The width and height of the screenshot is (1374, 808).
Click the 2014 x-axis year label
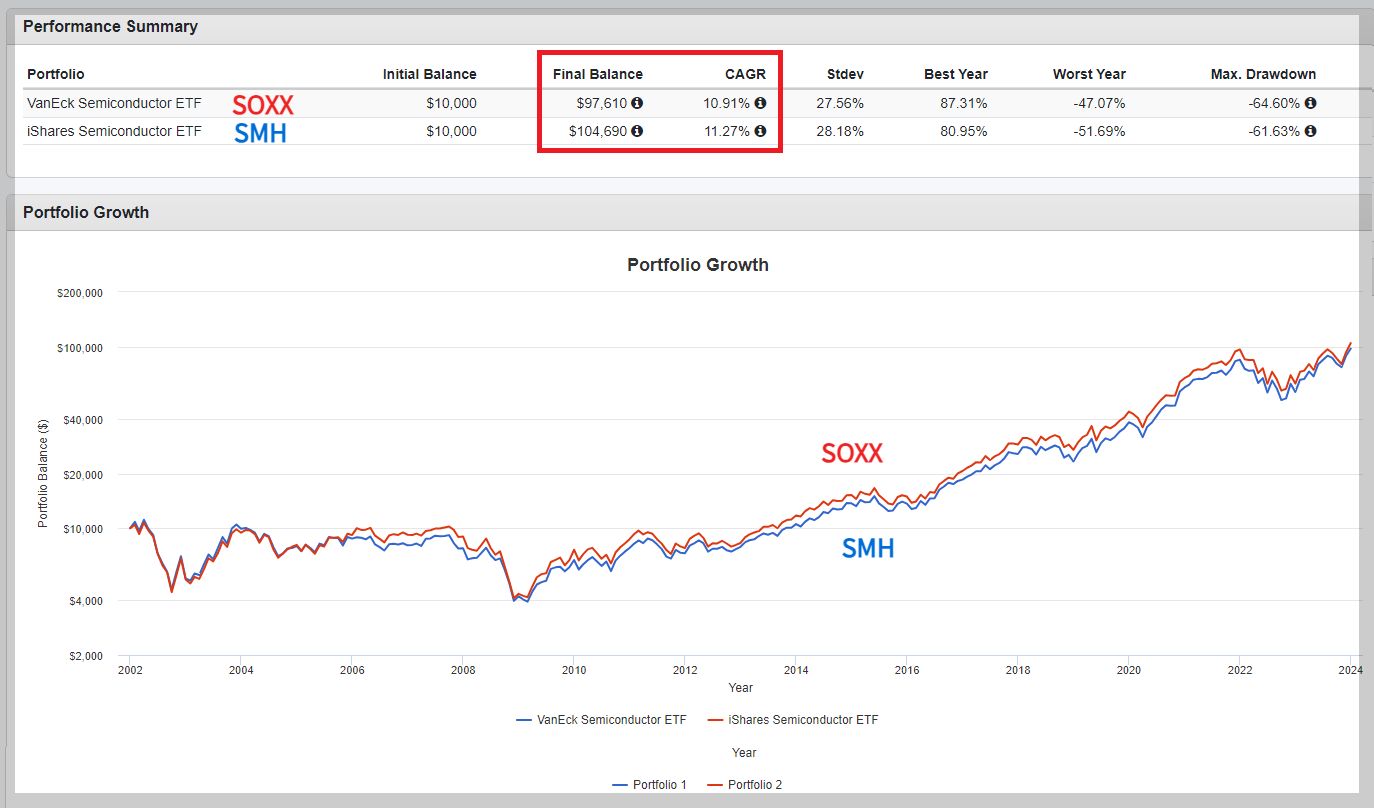pyautogui.click(x=795, y=671)
